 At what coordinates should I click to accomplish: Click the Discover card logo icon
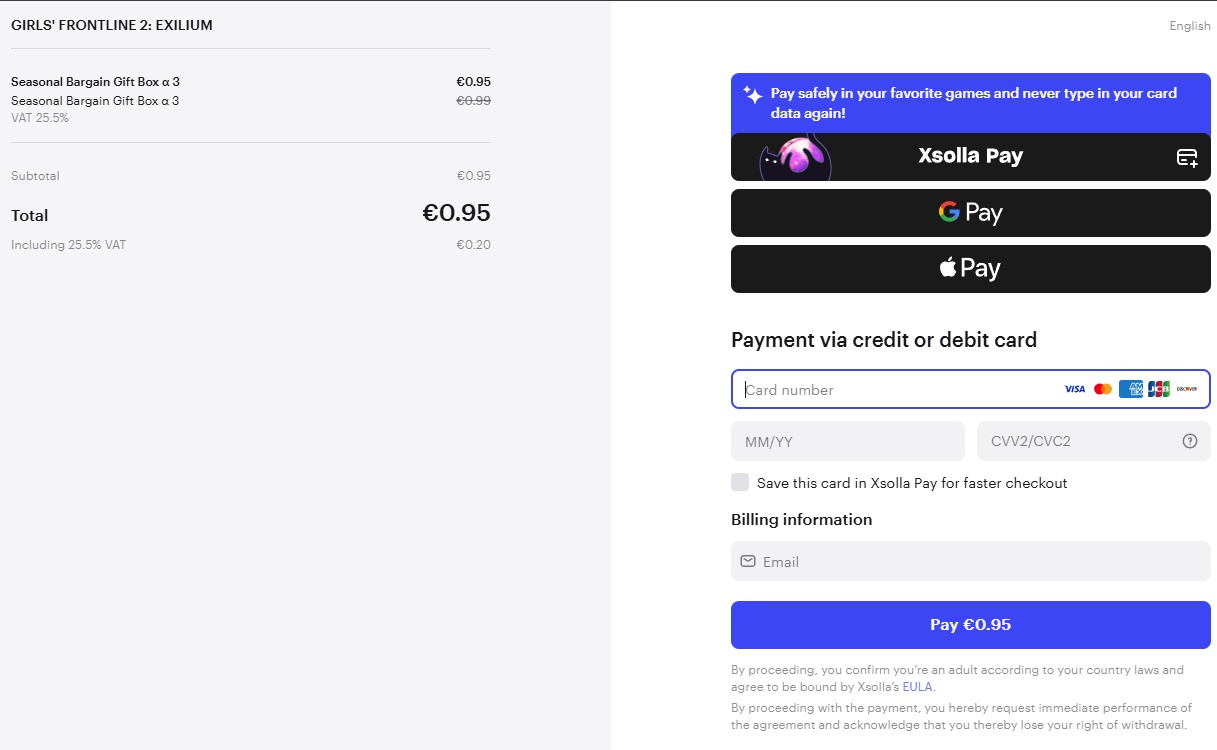point(1187,389)
